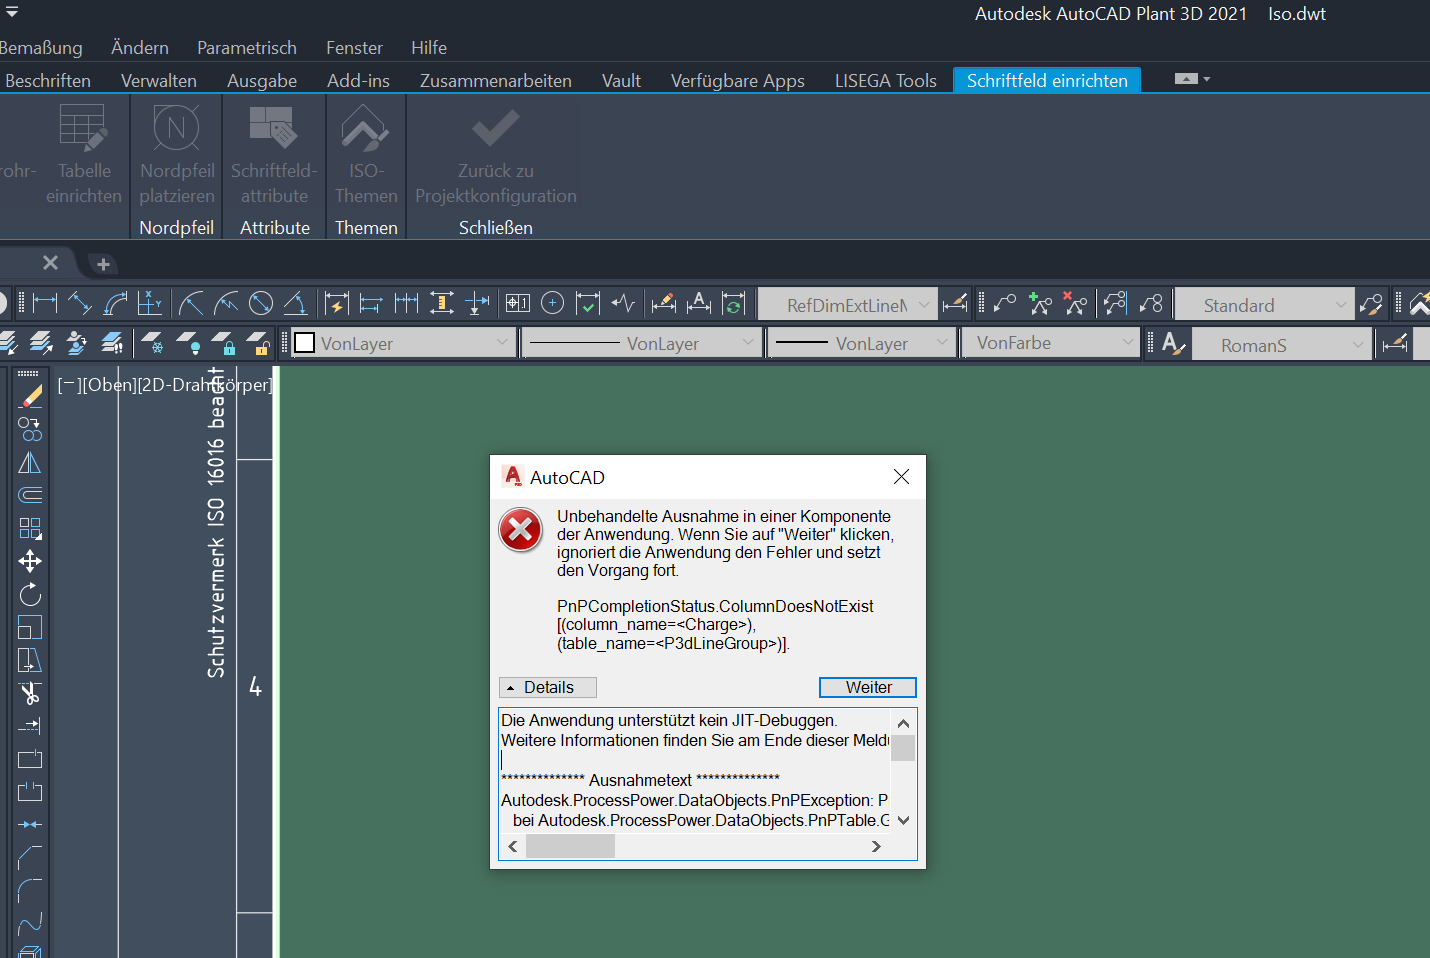Select the Linear dimension tool
Image resolution: width=1430 pixels, height=958 pixels.
pyautogui.click(x=45, y=303)
